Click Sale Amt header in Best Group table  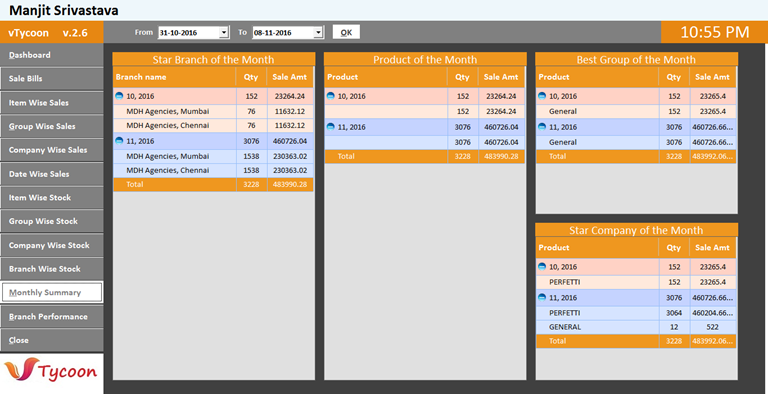coord(713,77)
